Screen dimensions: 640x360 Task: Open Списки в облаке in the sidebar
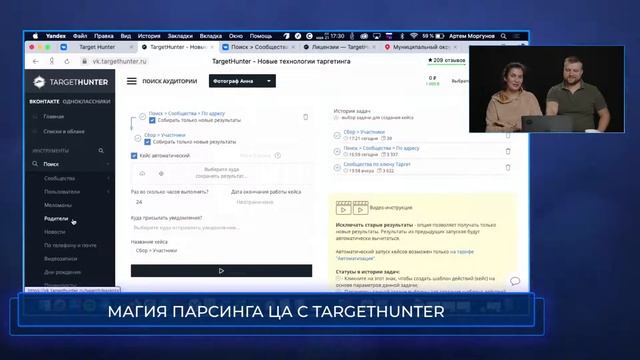click(64, 132)
